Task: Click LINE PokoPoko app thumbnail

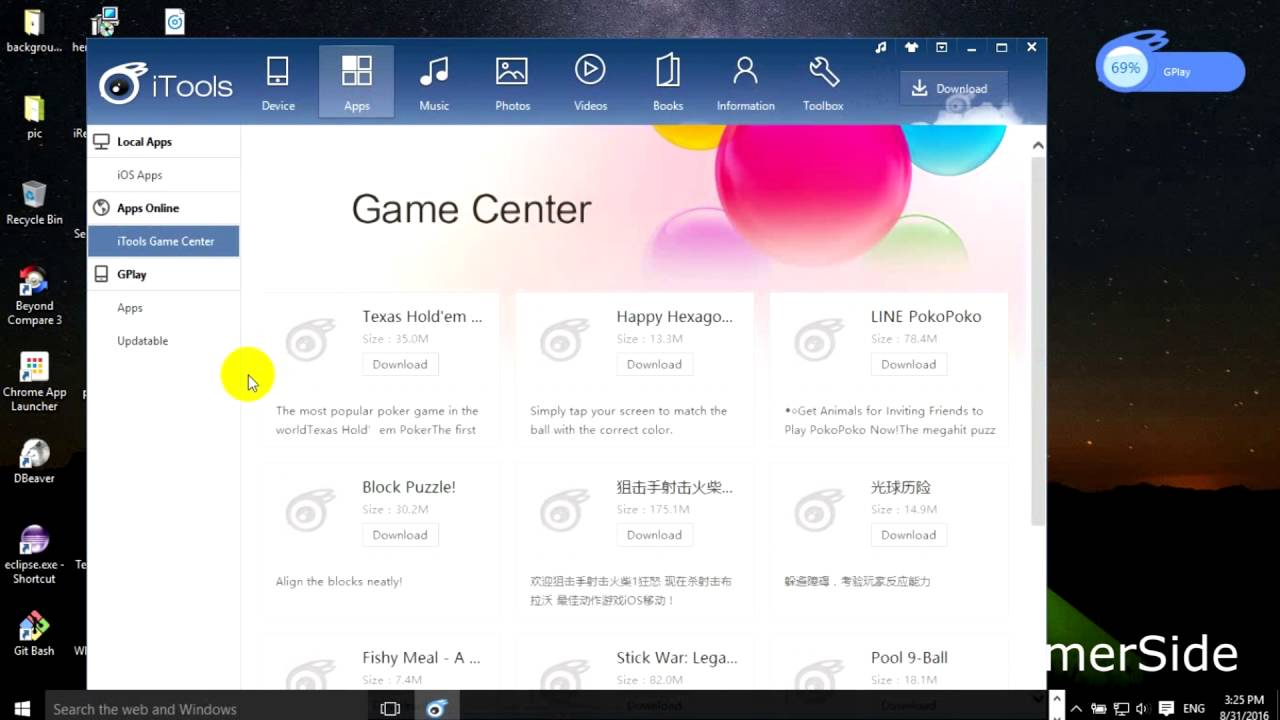Action: point(819,342)
